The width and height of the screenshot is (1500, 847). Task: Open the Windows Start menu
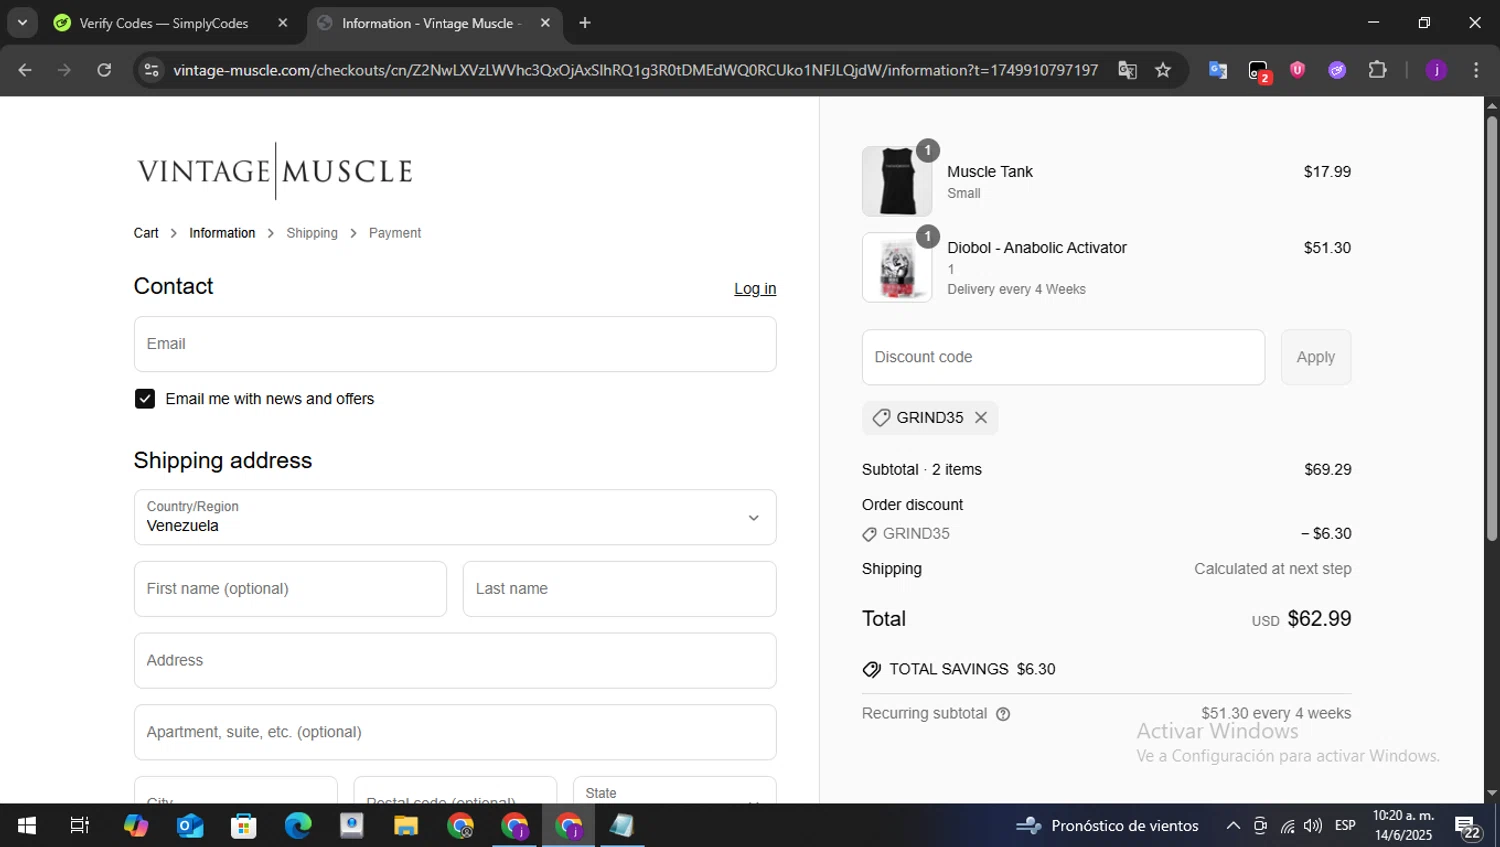(x=27, y=826)
